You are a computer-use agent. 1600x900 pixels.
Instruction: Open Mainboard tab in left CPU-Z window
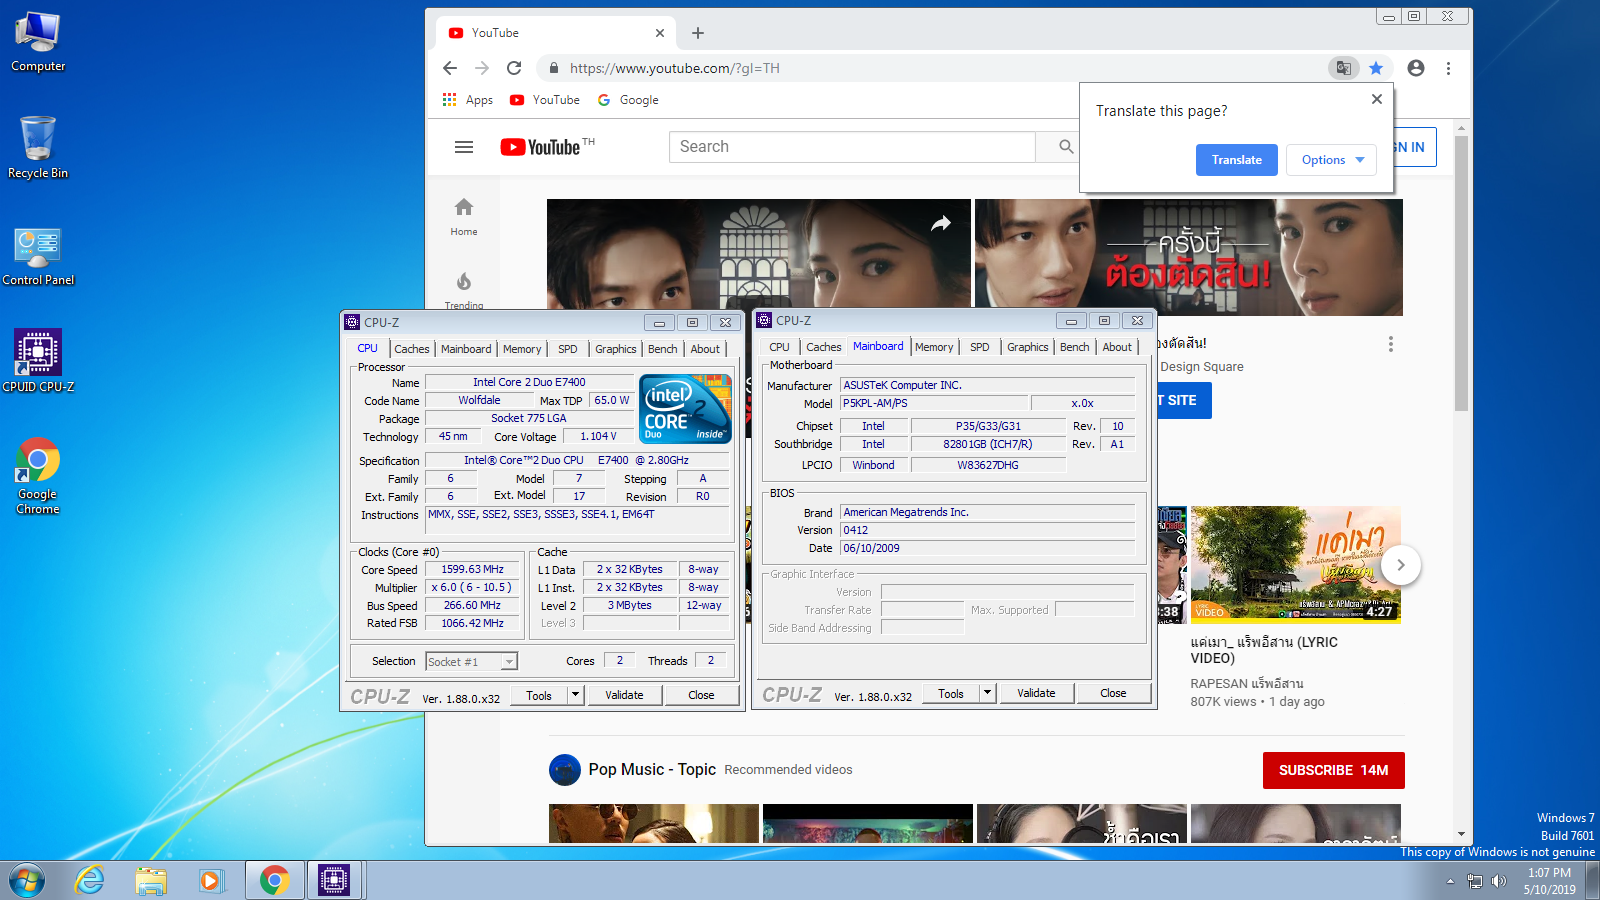[x=466, y=349]
